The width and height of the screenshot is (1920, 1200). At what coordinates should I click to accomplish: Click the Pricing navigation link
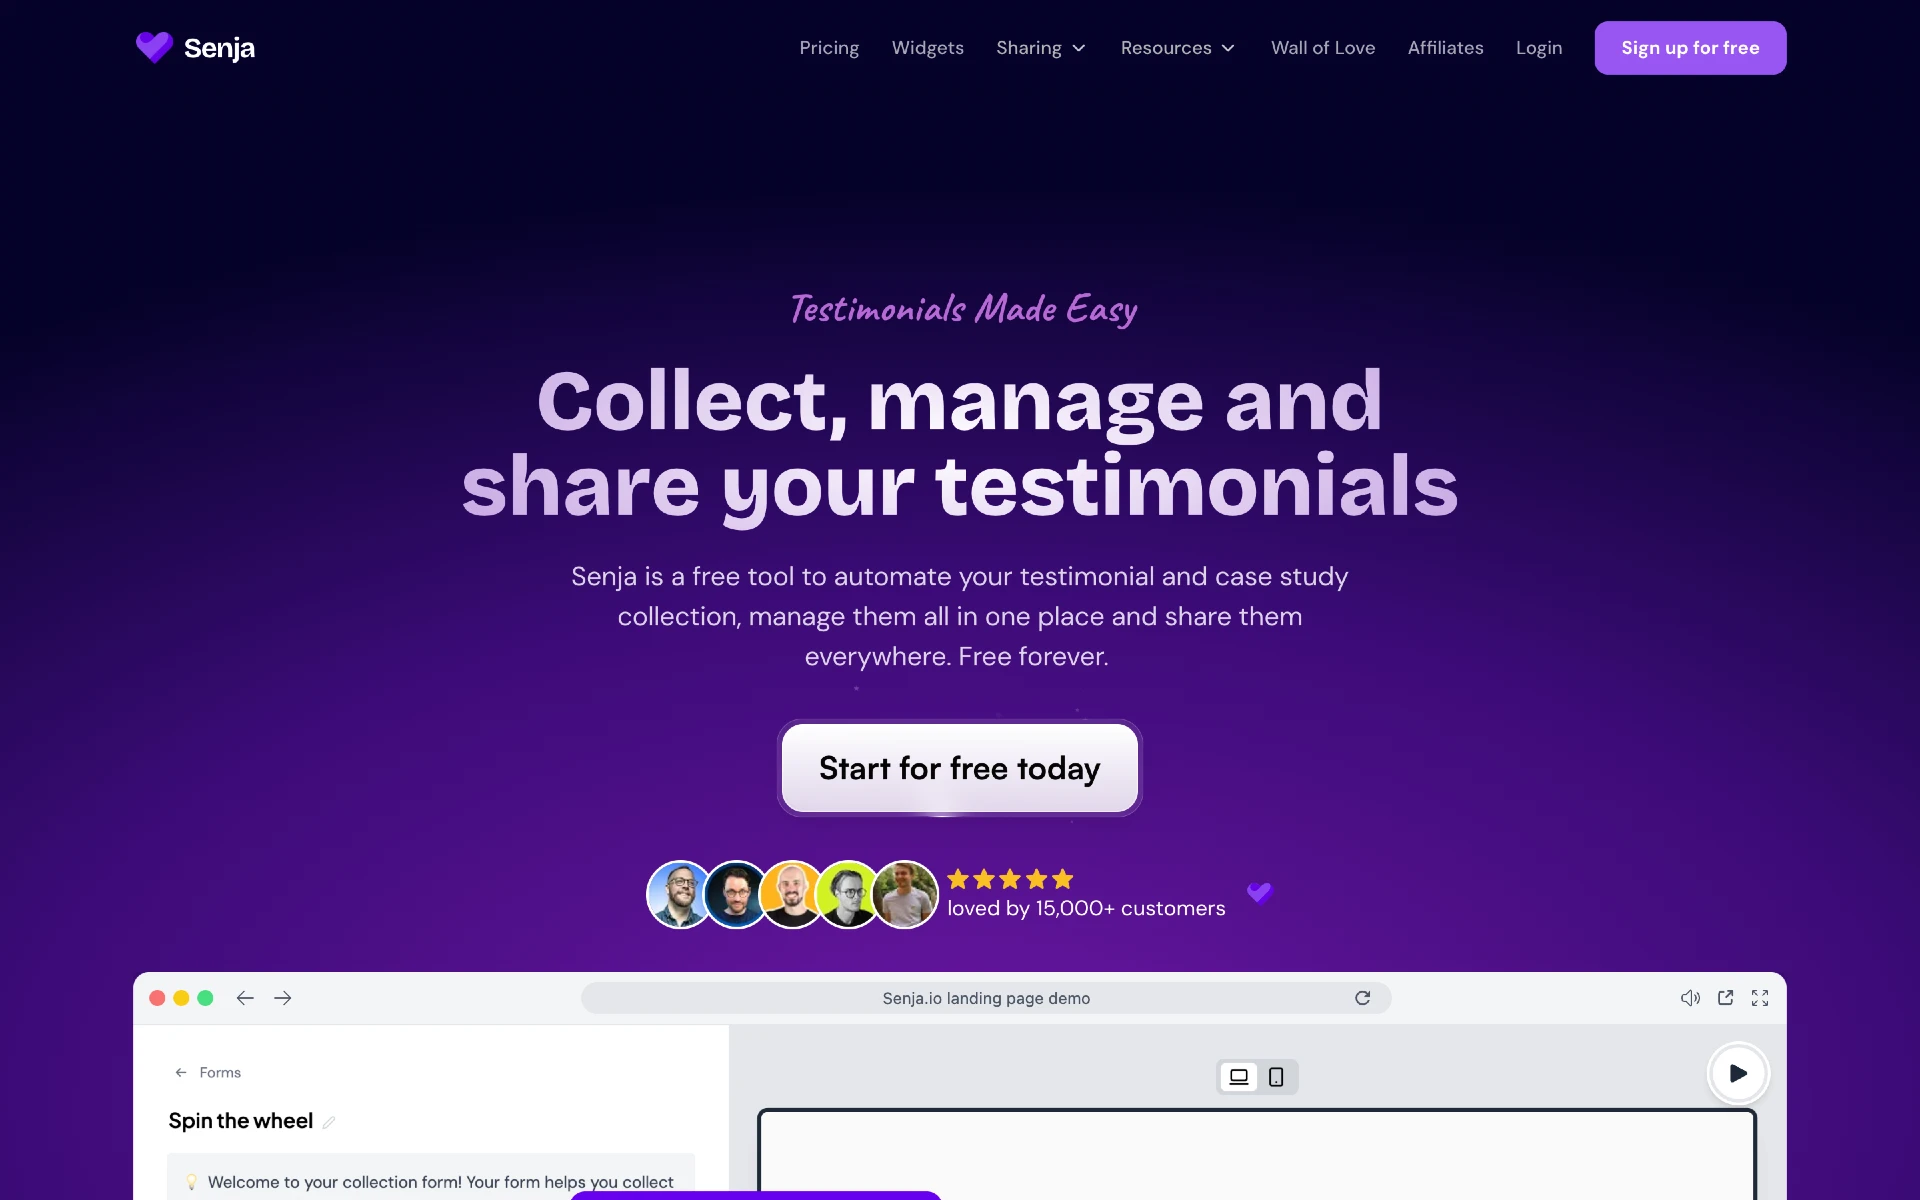tap(829, 47)
